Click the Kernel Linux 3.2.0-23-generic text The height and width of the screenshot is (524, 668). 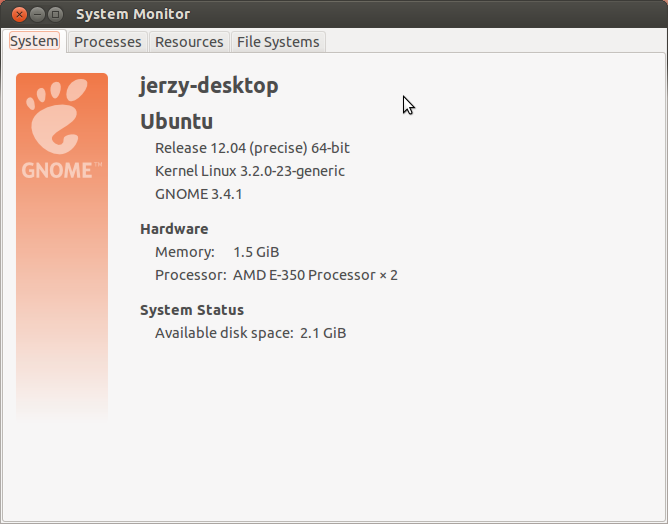click(x=250, y=171)
